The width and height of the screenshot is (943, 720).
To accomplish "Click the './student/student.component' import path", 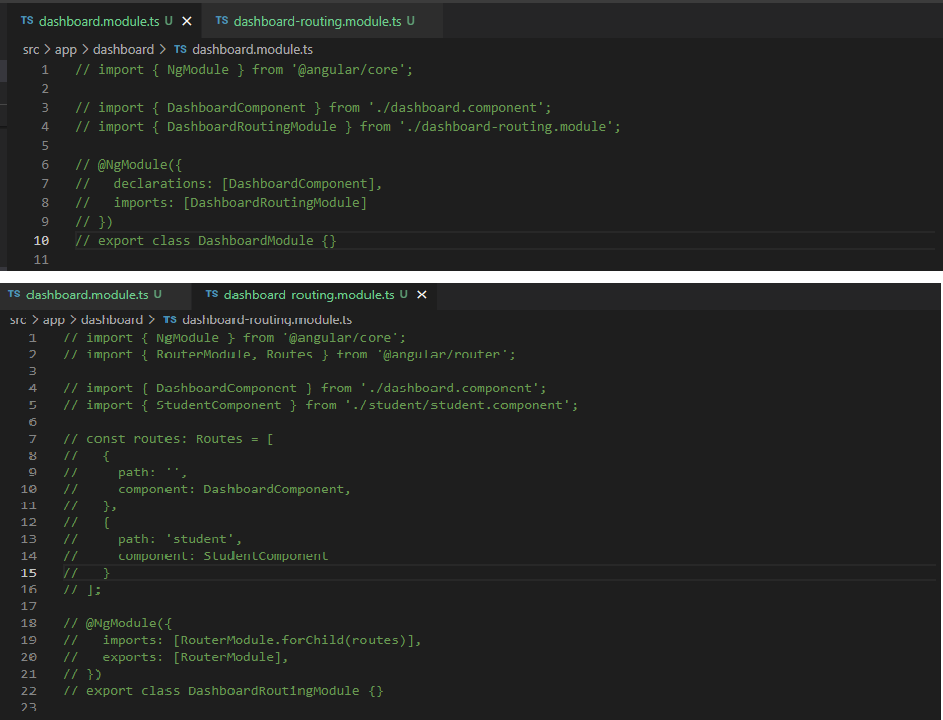I will point(461,405).
